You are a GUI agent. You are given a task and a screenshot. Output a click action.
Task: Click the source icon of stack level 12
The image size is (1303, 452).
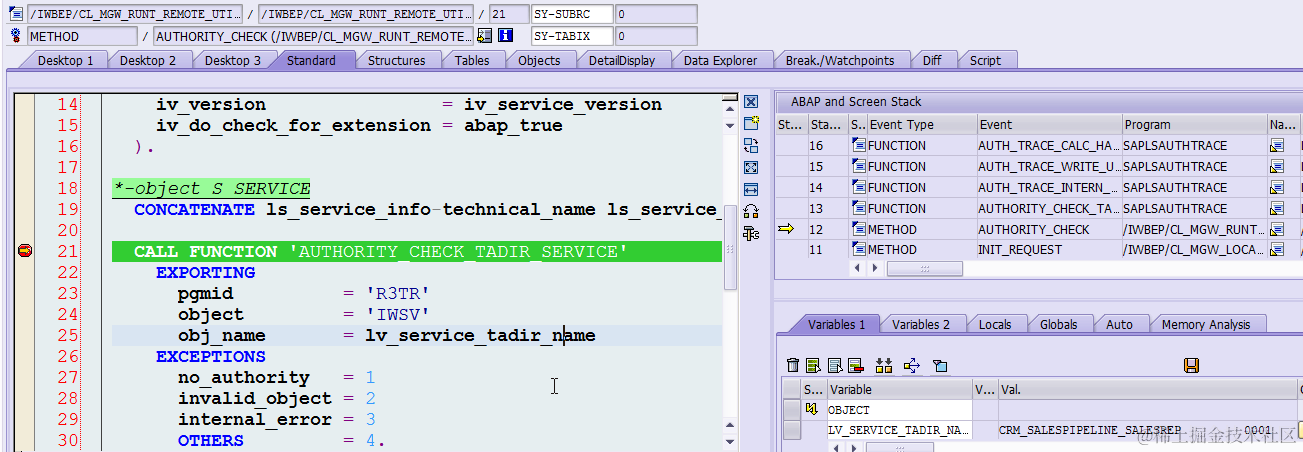(859, 229)
